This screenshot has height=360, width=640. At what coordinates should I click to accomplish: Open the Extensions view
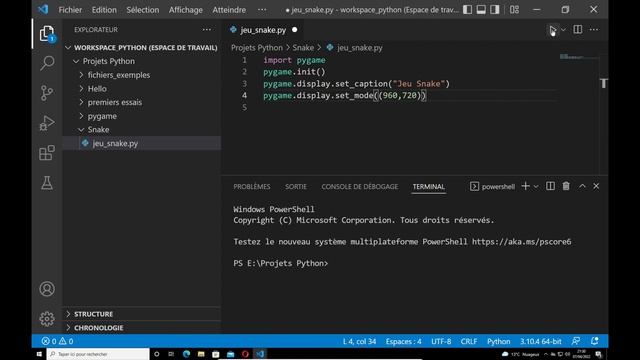pos(47,153)
